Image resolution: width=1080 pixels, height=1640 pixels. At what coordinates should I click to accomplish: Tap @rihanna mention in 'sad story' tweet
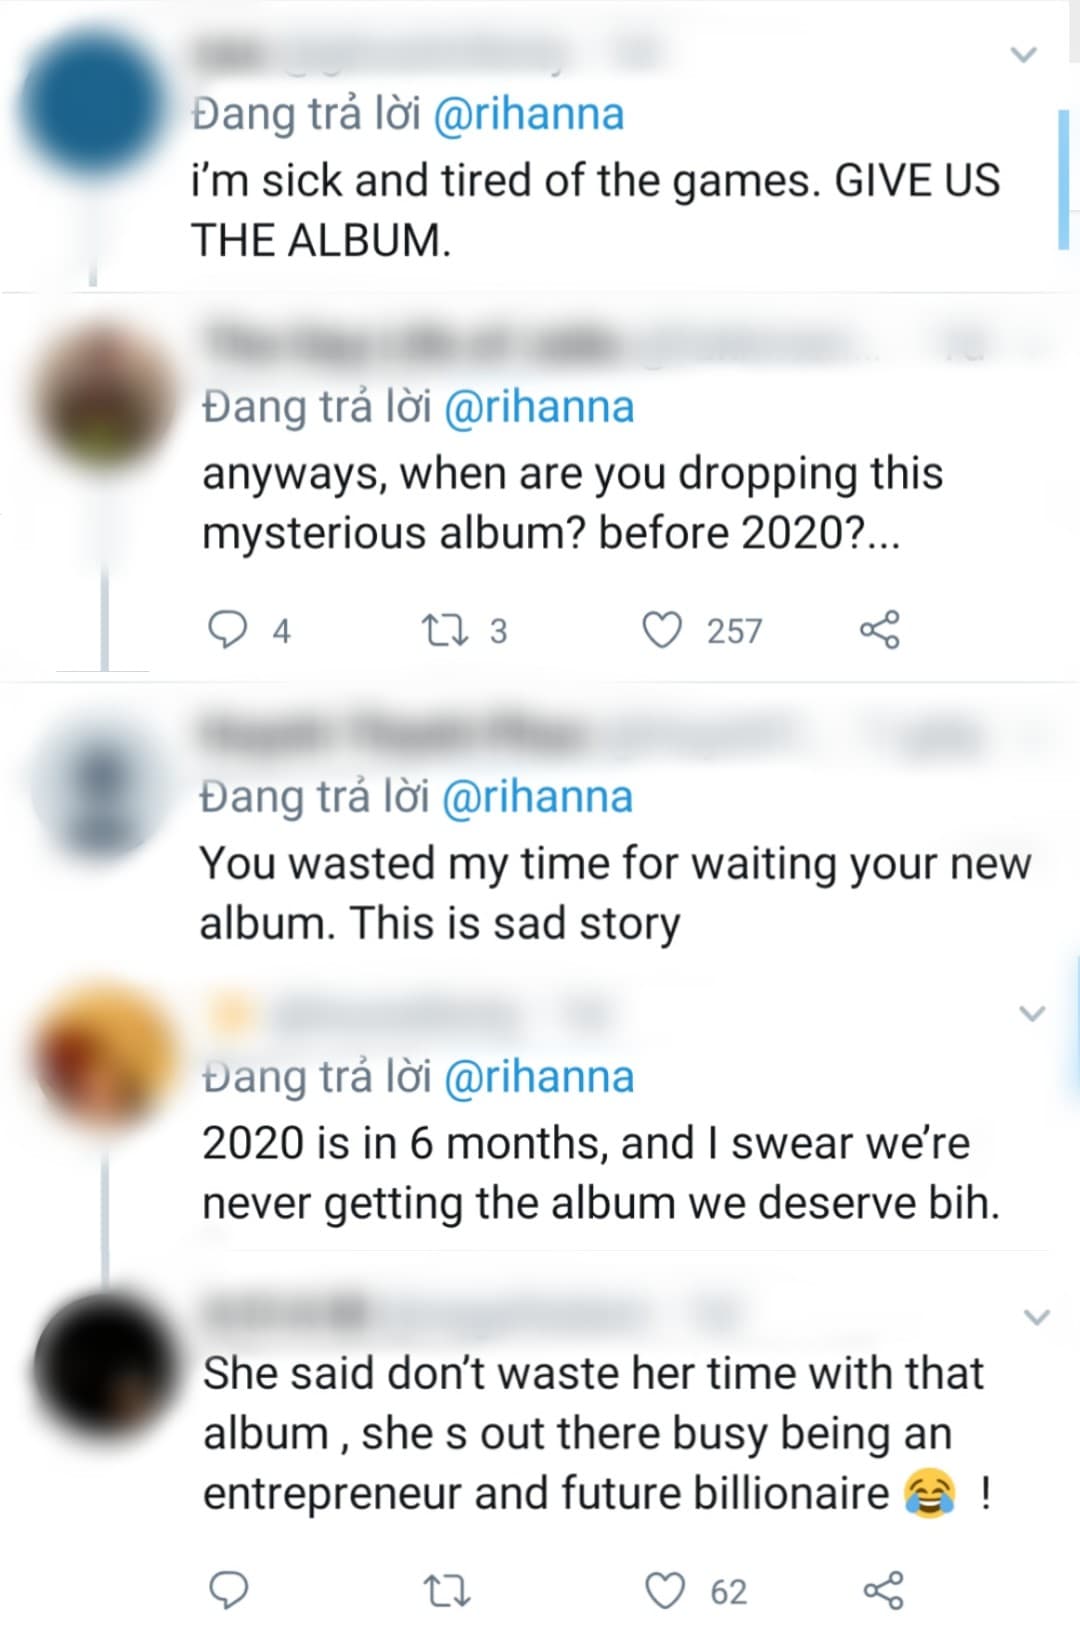point(537,797)
